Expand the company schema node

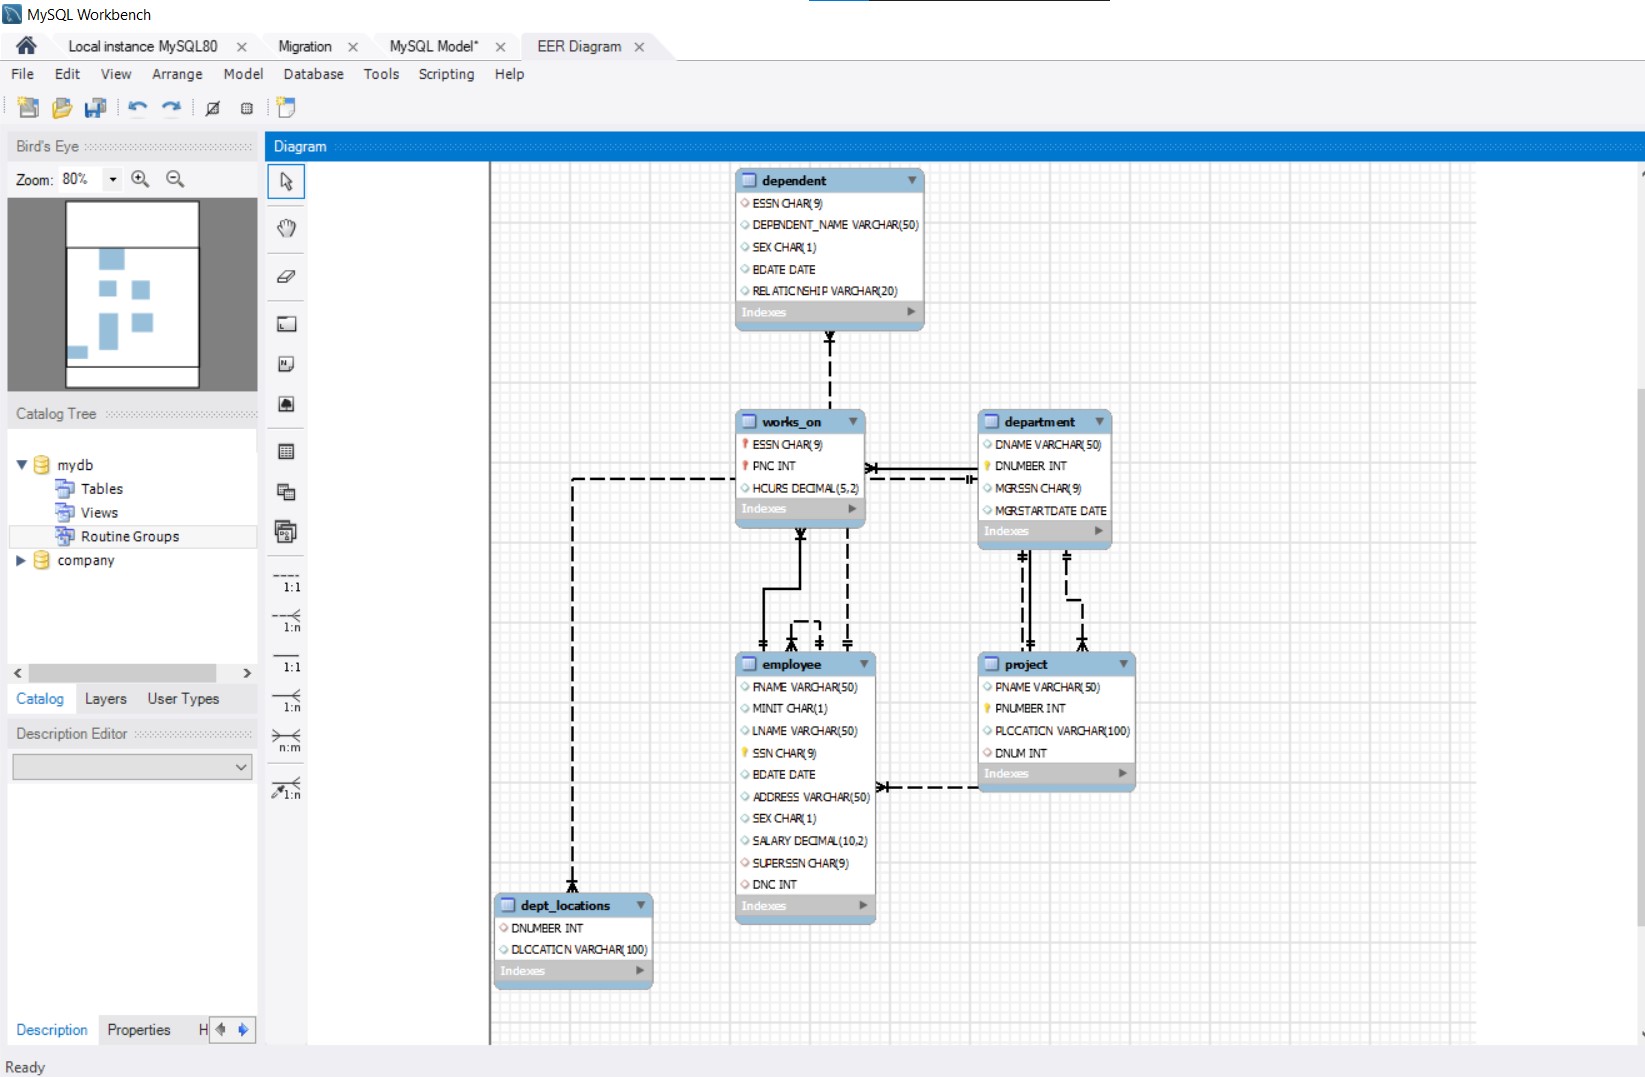pyautogui.click(x=21, y=561)
